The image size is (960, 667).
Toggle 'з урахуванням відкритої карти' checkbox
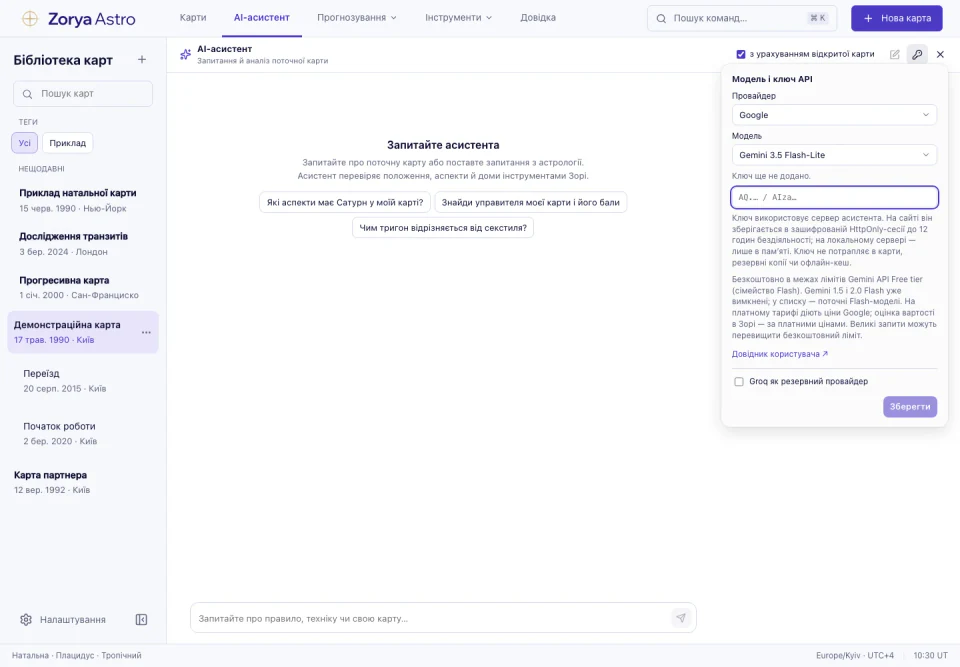(x=741, y=55)
